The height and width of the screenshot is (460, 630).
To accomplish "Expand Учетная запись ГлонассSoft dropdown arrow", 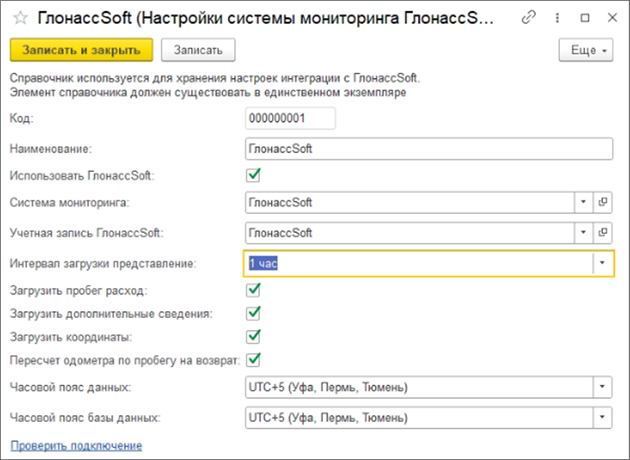I will coord(583,233).
